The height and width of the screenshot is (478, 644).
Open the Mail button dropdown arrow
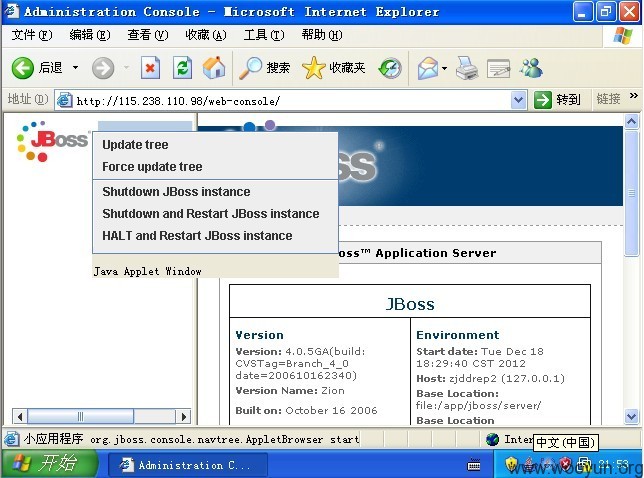coord(444,68)
